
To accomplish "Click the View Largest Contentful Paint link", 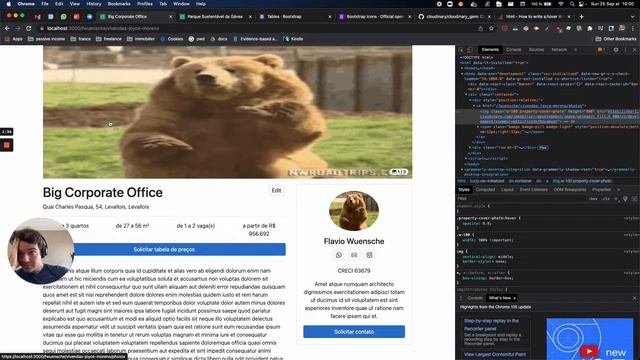I will click(x=495, y=354).
